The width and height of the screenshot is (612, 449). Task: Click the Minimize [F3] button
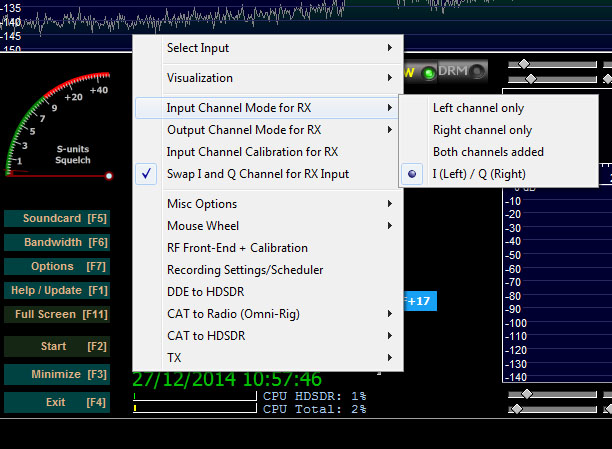tap(57, 374)
